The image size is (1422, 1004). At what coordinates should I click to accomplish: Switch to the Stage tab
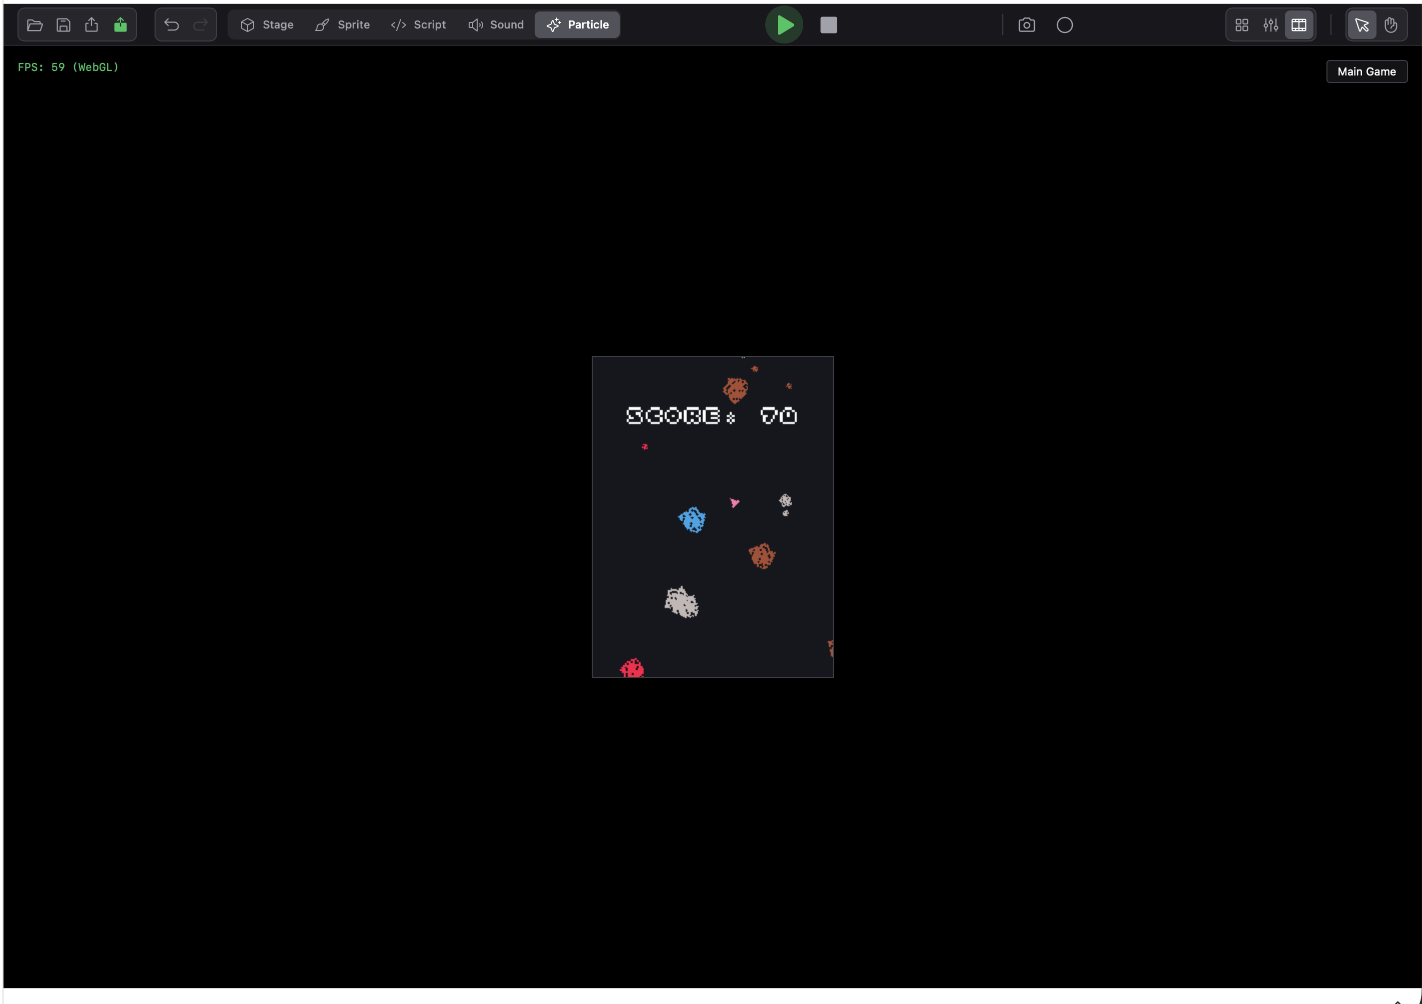[267, 25]
